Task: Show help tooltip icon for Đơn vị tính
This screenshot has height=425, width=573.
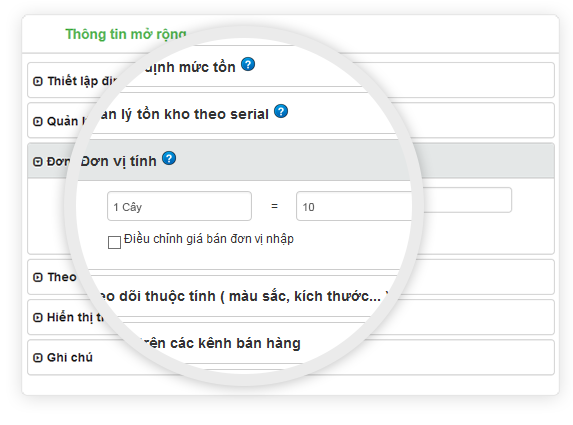Action: tap(169, 158)
